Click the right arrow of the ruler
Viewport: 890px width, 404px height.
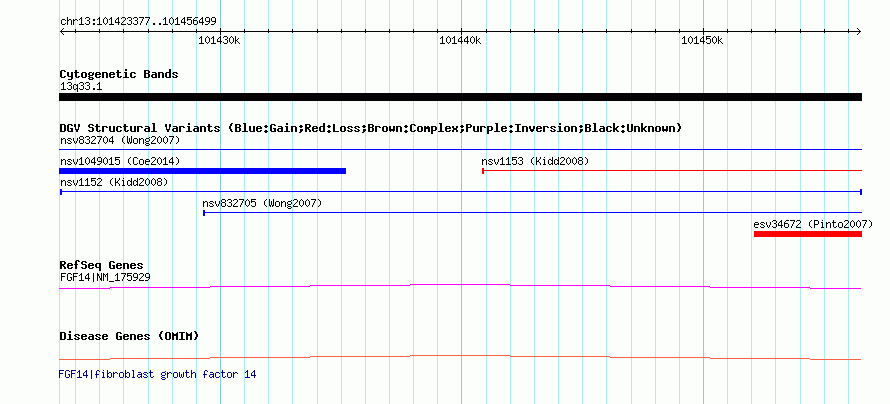[859, 31]
